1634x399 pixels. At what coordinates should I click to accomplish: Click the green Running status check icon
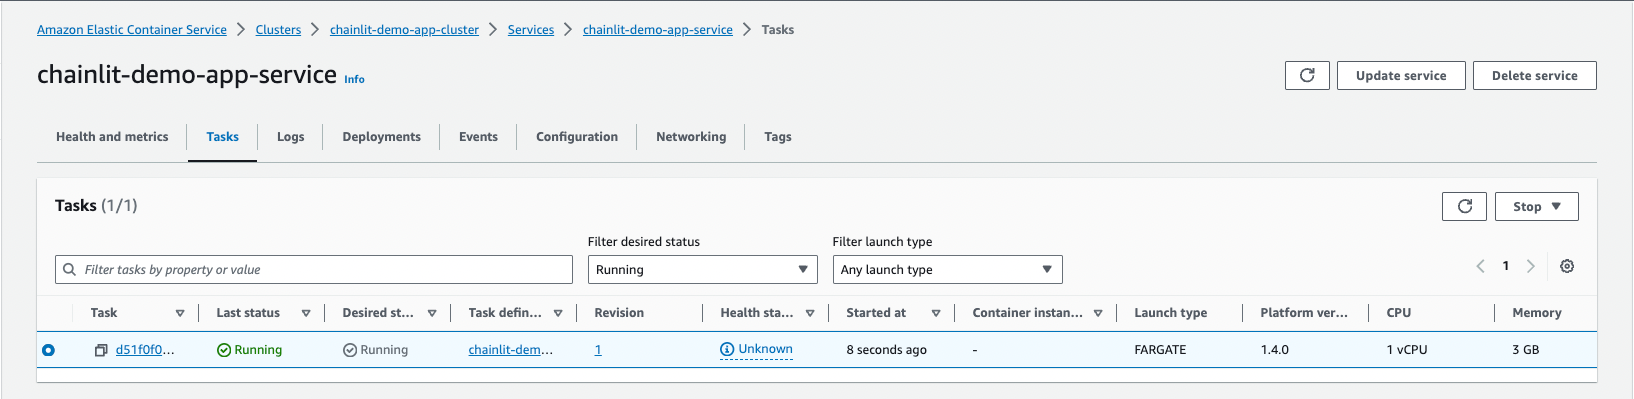(x=224, y=350)
